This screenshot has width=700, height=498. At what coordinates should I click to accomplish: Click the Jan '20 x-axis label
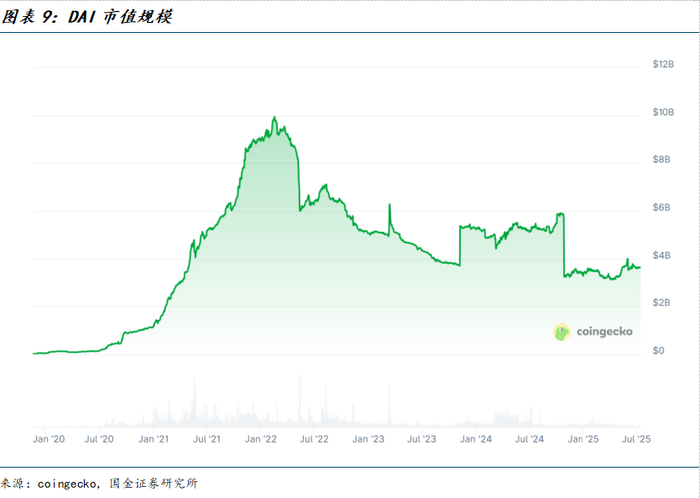(49, 439)
